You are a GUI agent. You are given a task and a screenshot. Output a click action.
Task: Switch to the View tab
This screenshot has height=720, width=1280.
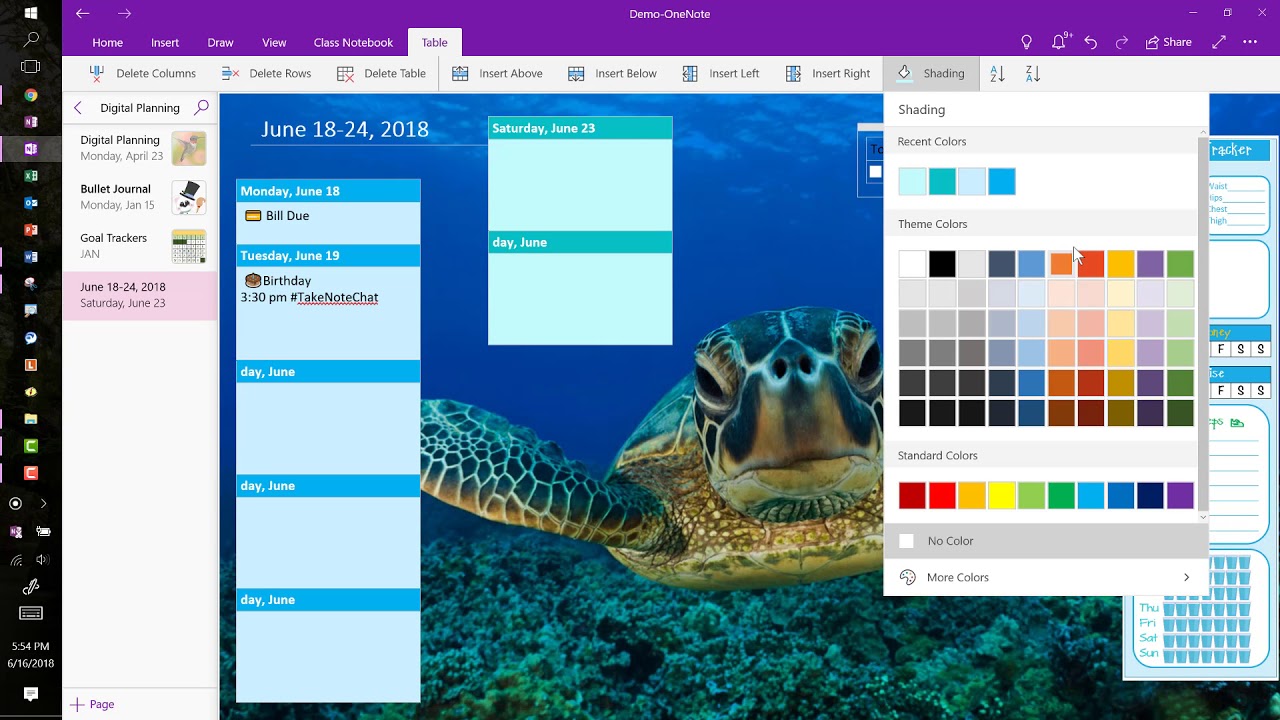coord(274,43)
